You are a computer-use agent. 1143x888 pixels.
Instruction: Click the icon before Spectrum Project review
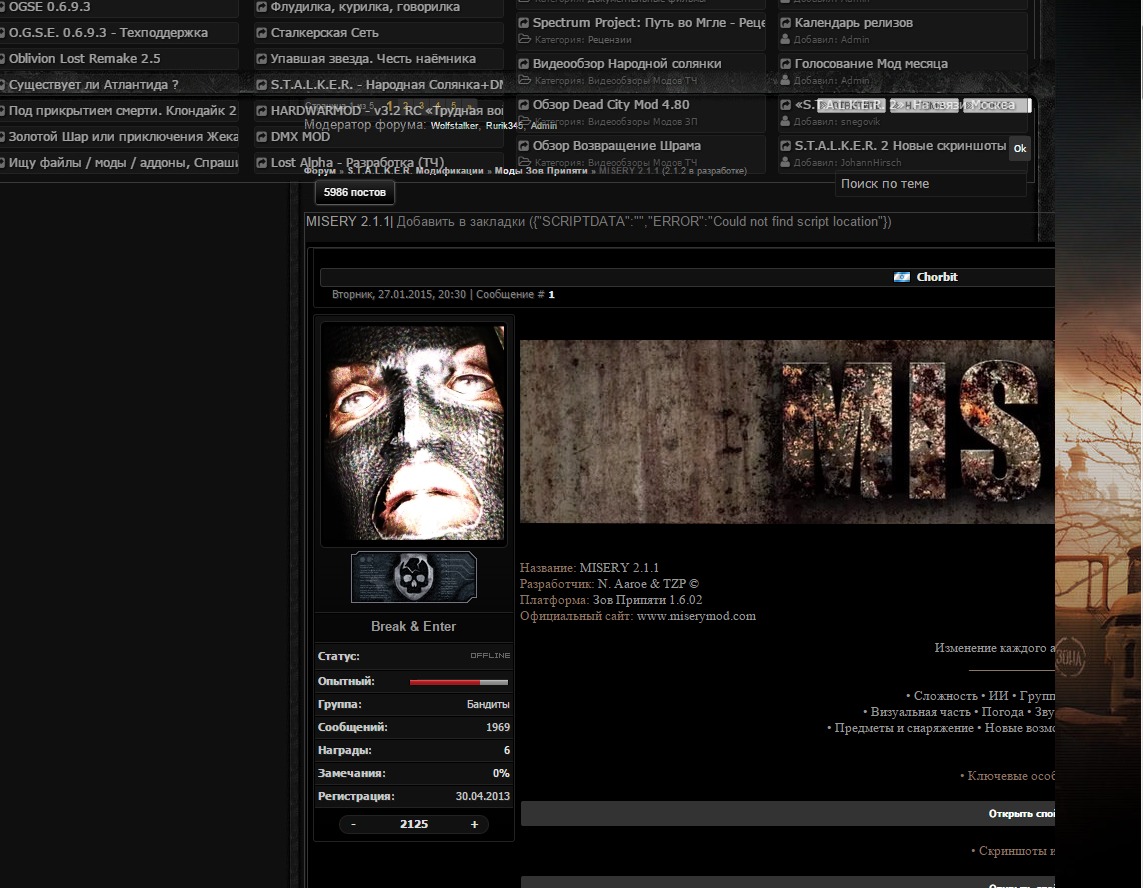click(x=523, y=23)
